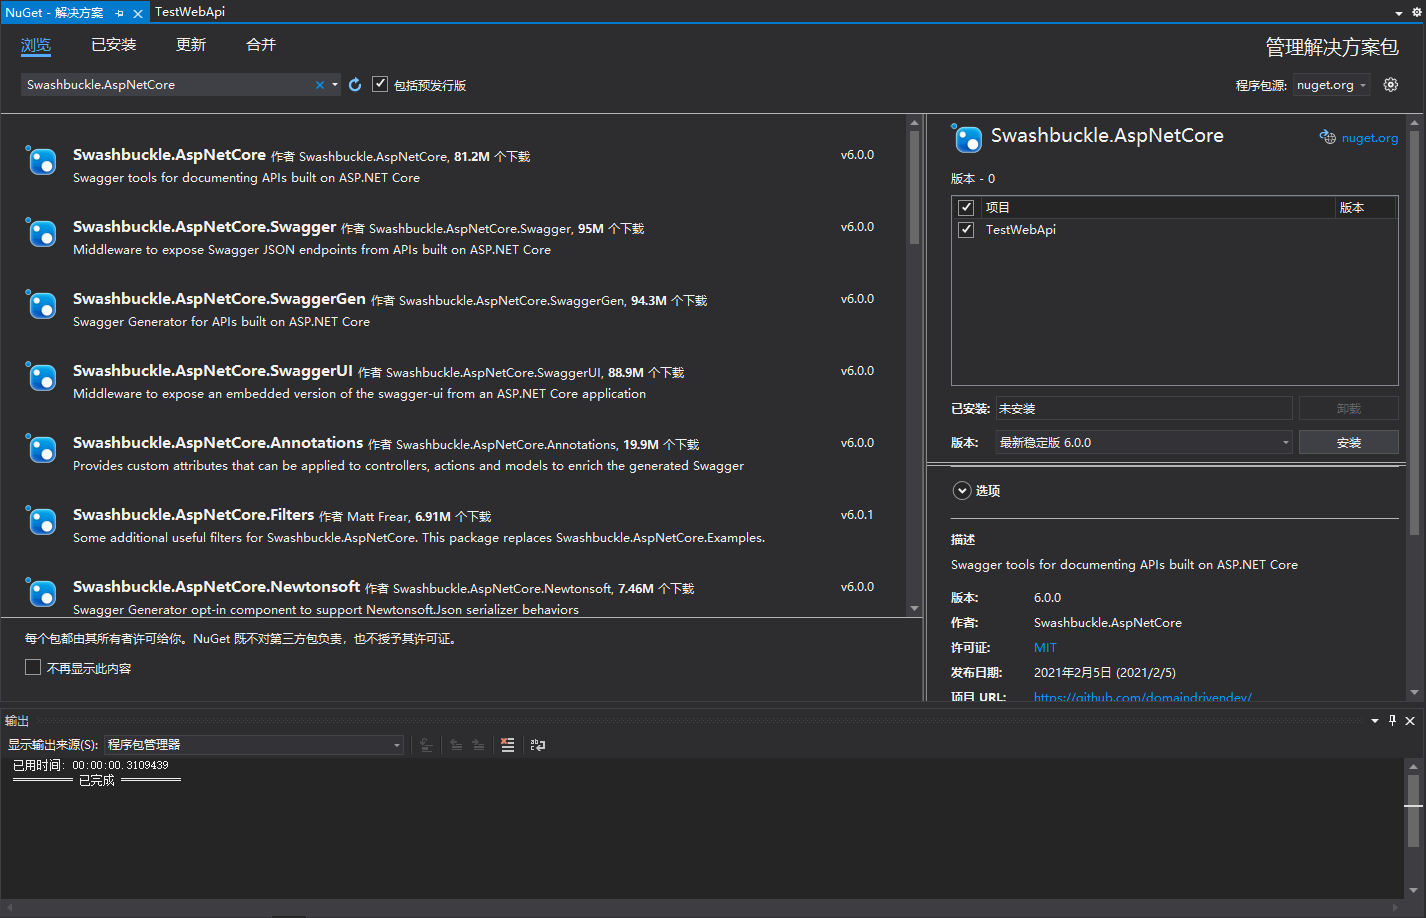1426x918 pixels.
Task: Clear the search box with the X icon
Action: (x=320, y=85)
